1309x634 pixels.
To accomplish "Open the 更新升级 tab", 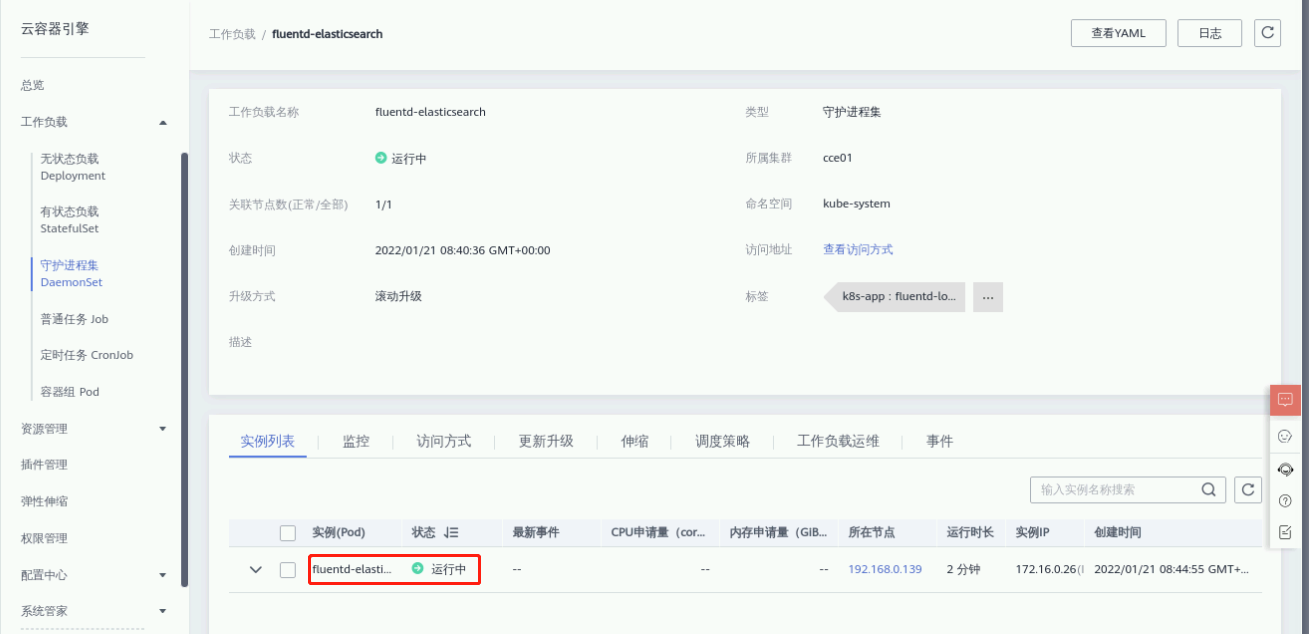I will 545,441.
